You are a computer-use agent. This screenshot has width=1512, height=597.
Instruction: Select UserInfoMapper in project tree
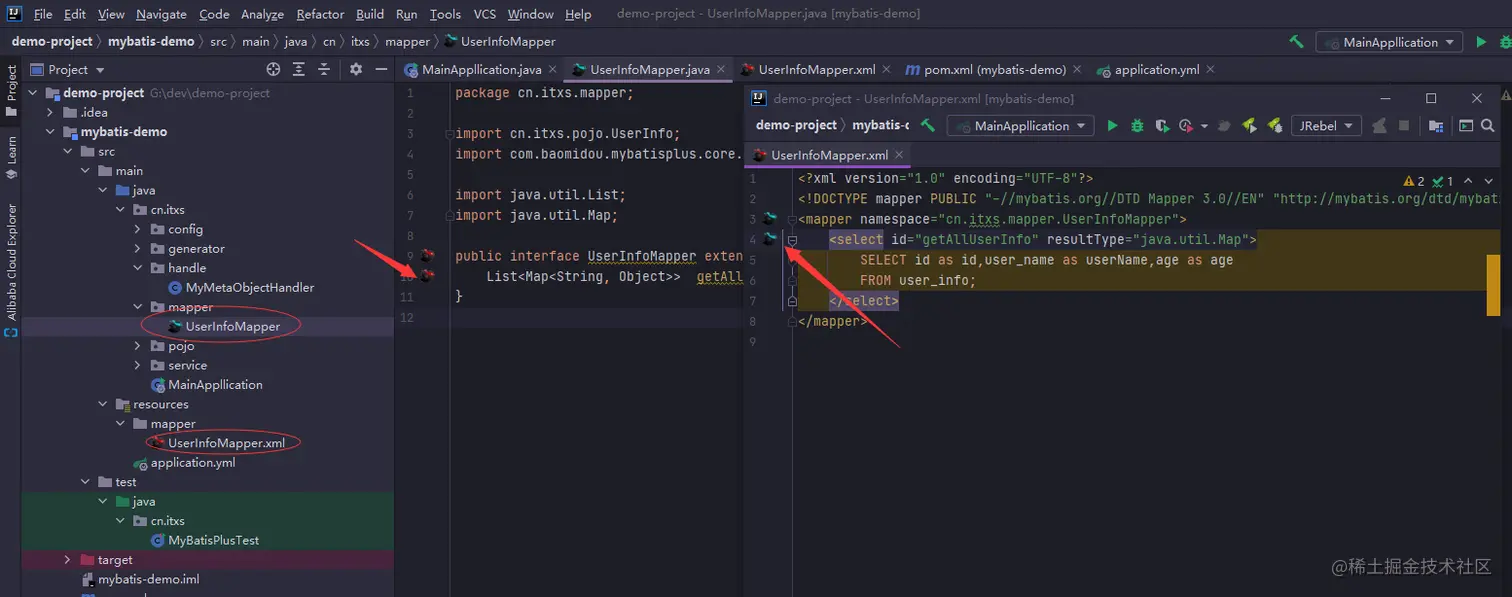[232, 326]
